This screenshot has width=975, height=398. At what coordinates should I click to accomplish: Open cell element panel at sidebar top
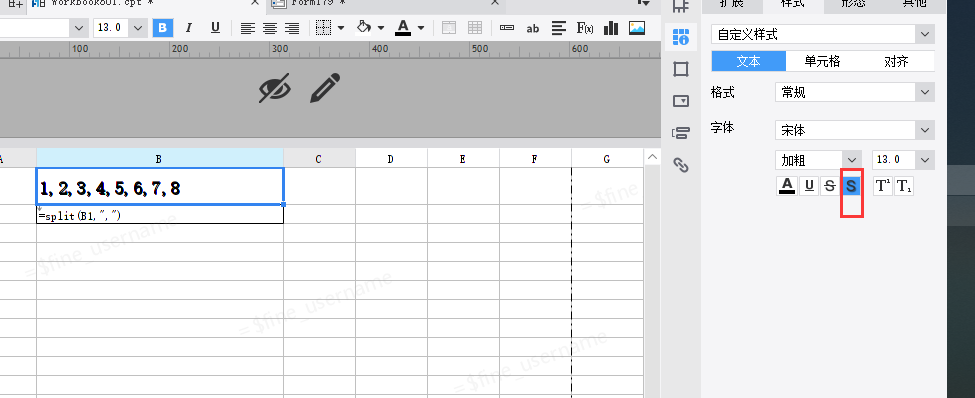click(x=681, y=6)
